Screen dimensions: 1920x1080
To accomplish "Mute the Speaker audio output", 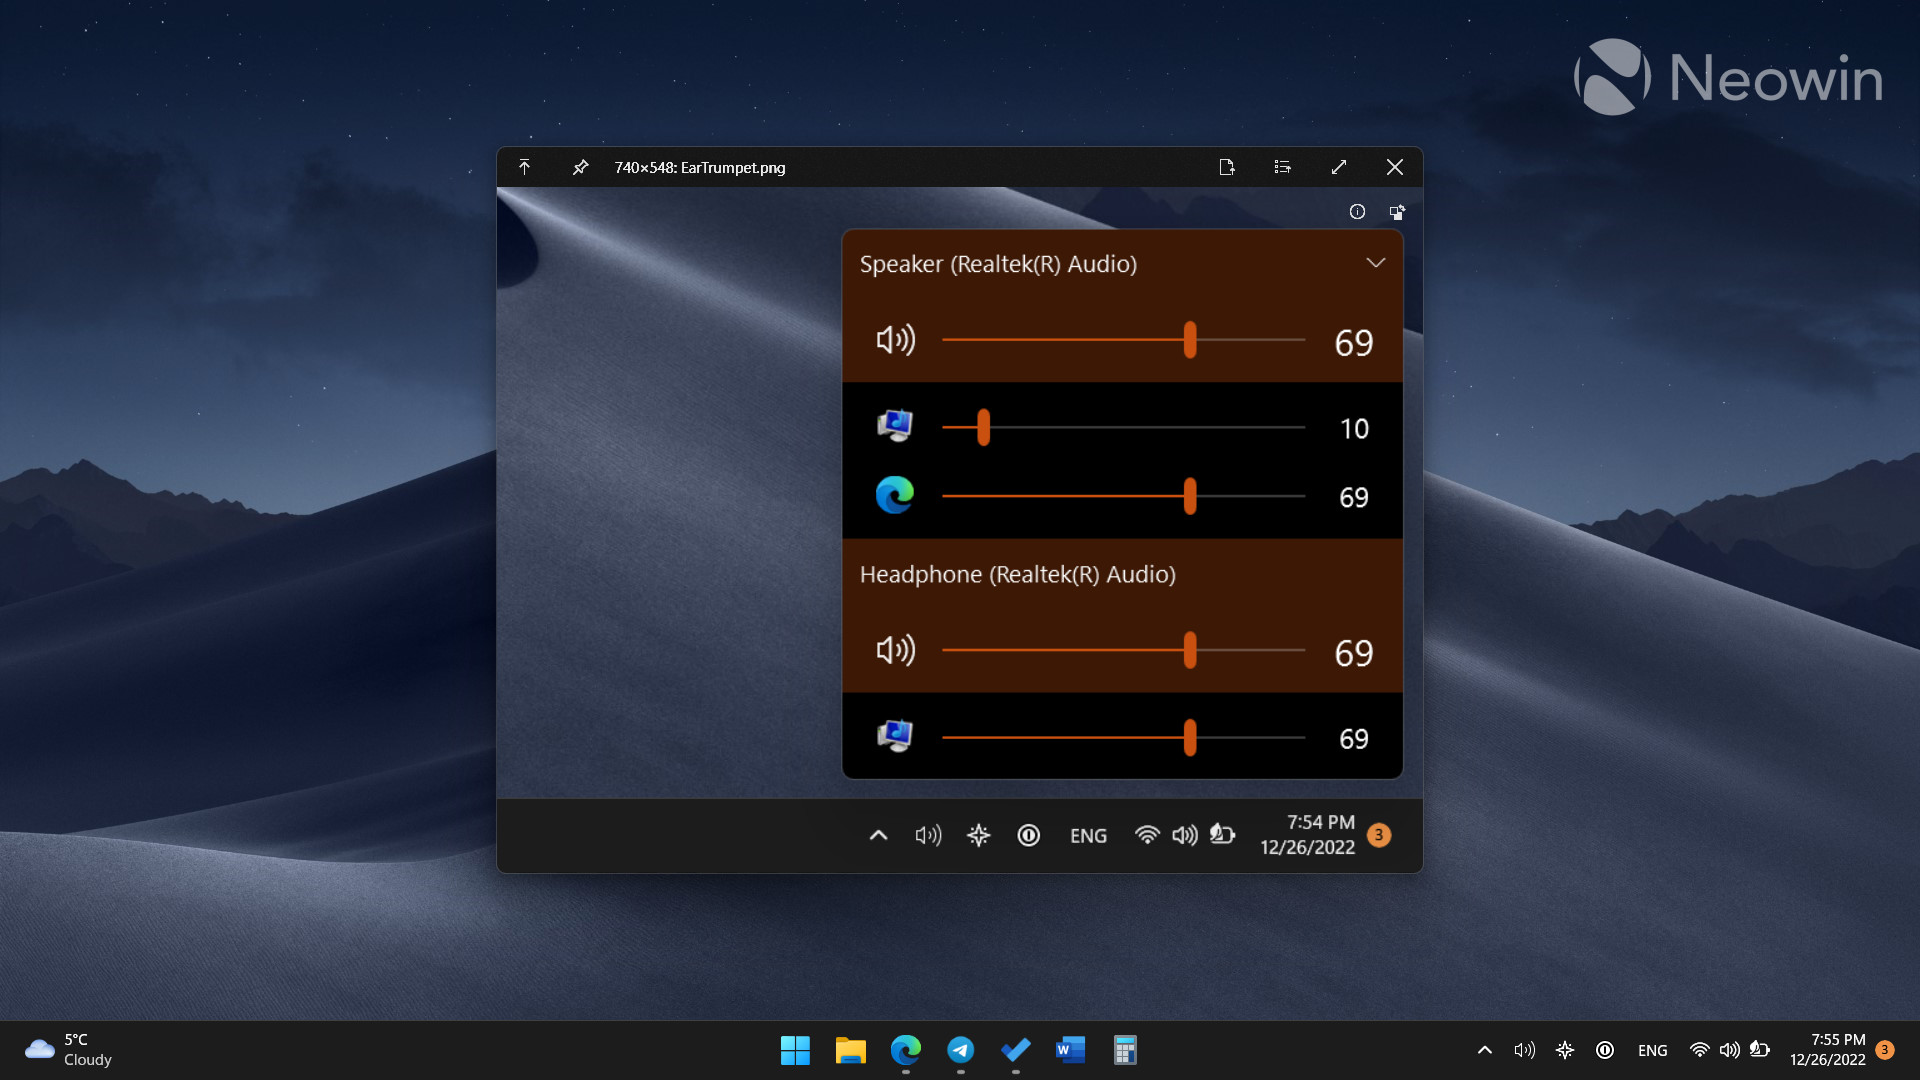I will click(x=894, y=340).
